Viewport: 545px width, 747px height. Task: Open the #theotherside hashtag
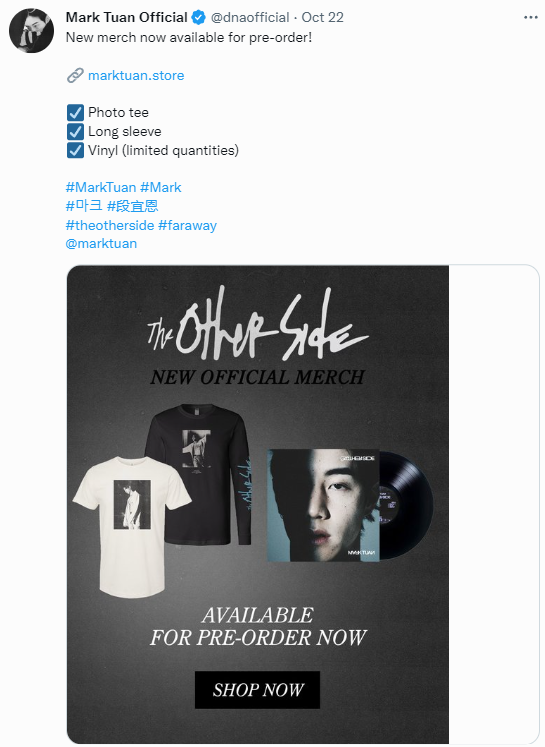click(x=110, y=225)
